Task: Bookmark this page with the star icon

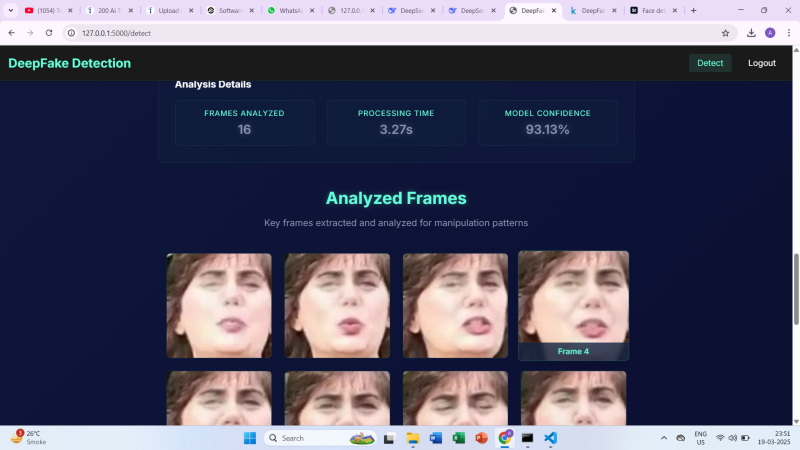Action: (x=725, y=32)
